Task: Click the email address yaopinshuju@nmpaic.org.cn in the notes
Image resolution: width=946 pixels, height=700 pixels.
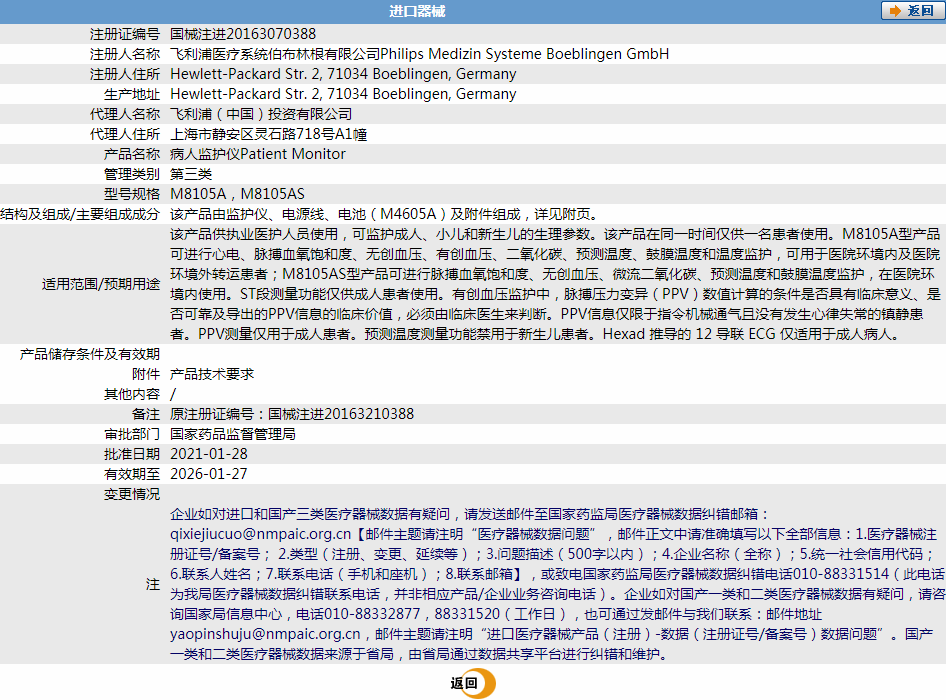Action: 265,634
